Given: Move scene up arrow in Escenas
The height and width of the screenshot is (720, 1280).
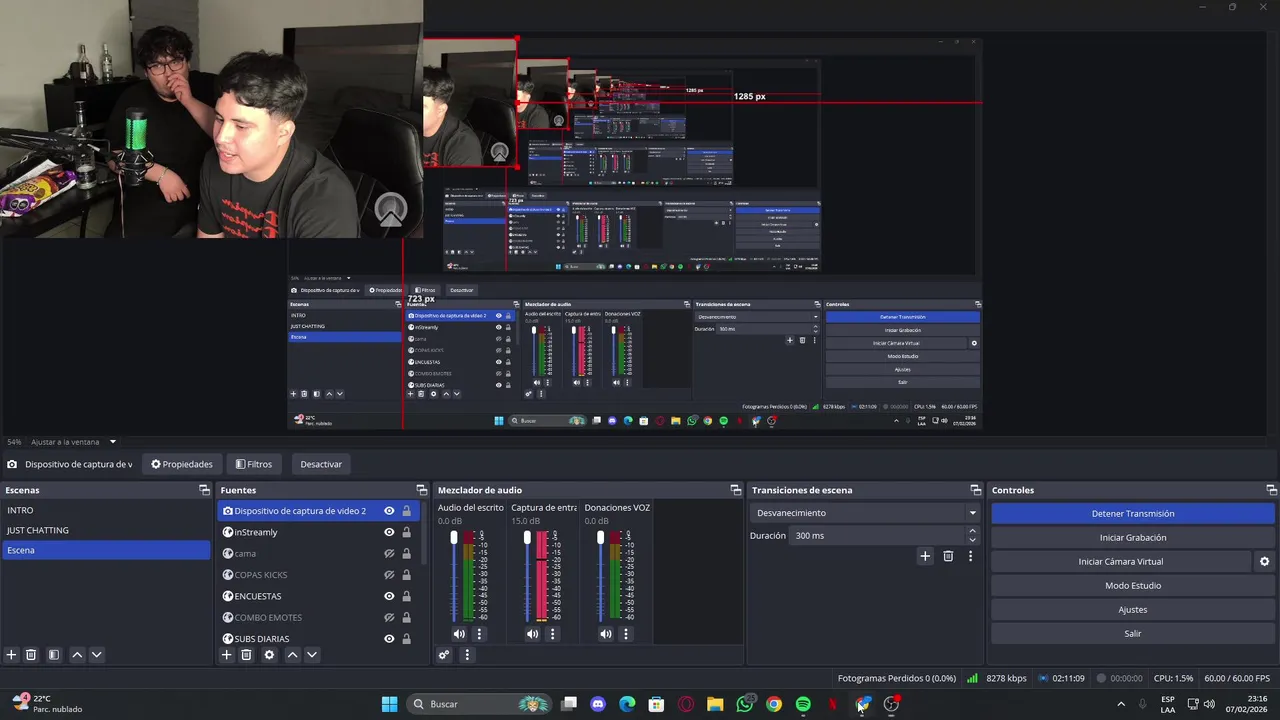Looking at the screenshot, I should click(x=77, y=655).
